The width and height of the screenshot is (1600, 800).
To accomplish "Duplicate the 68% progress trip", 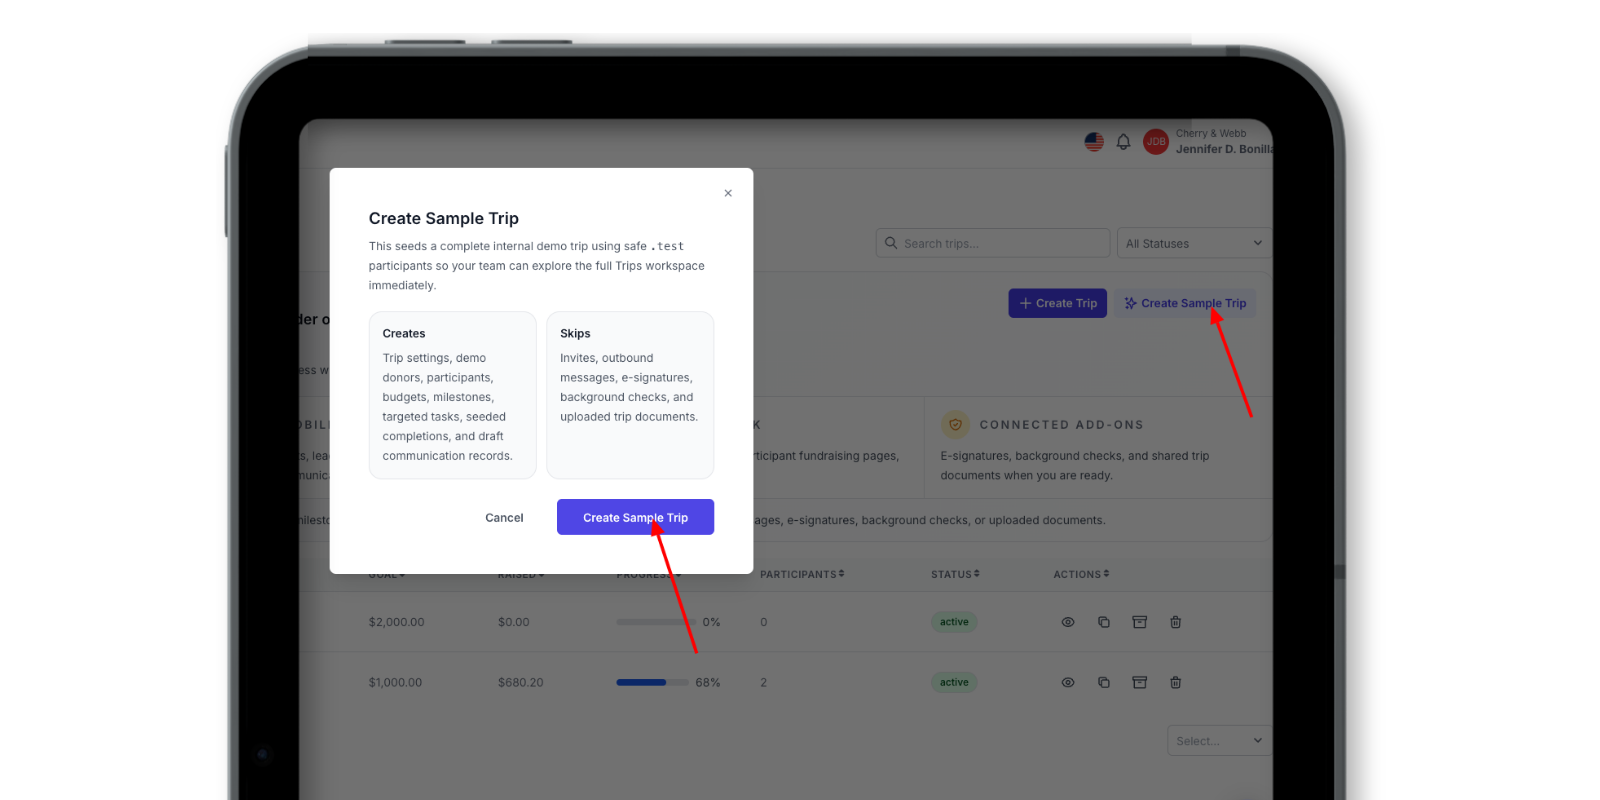I will pyautogui.click(x=1104, y=682).
